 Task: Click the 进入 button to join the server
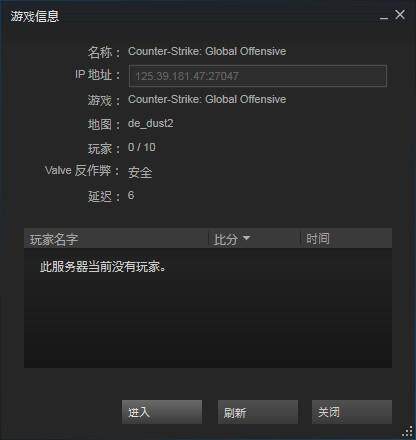pos(162,412)
